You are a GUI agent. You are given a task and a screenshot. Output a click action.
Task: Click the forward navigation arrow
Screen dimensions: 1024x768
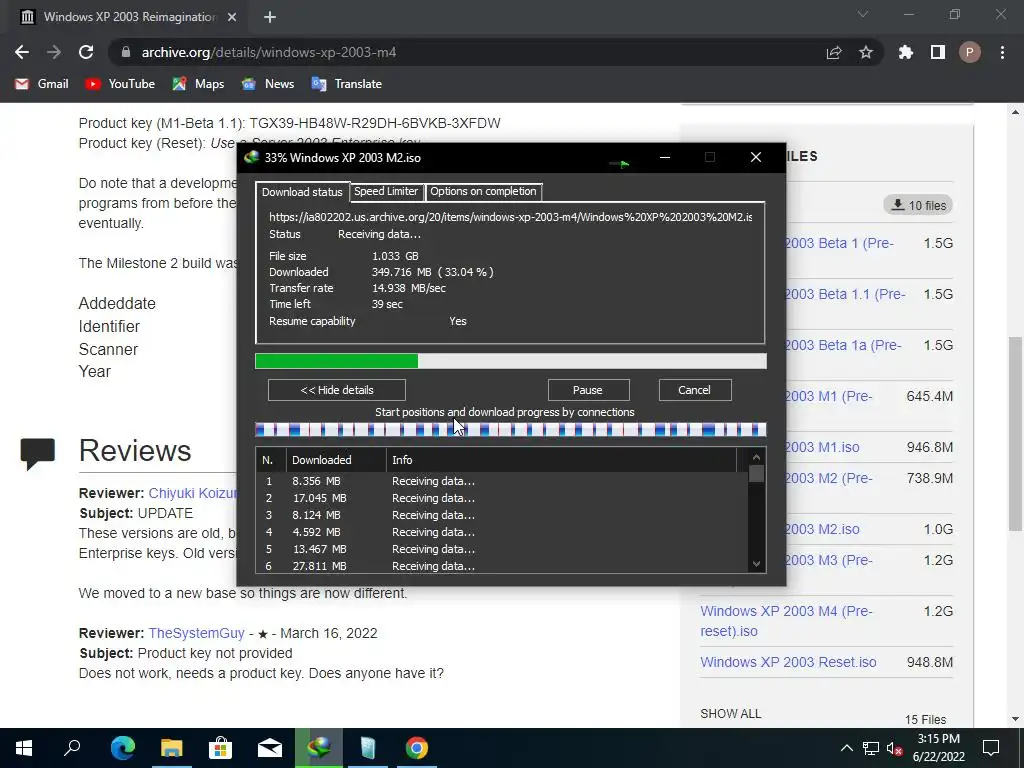54,52
